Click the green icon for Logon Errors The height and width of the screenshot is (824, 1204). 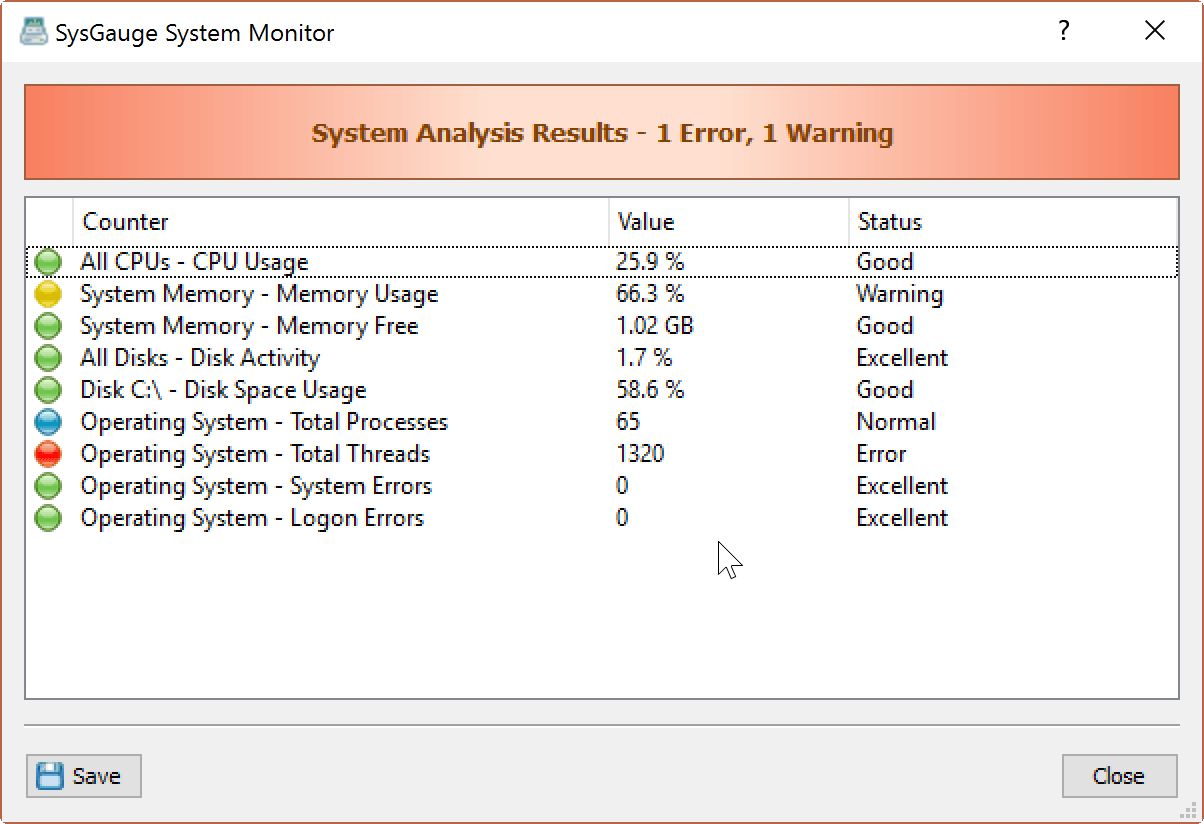coord(48,517)
